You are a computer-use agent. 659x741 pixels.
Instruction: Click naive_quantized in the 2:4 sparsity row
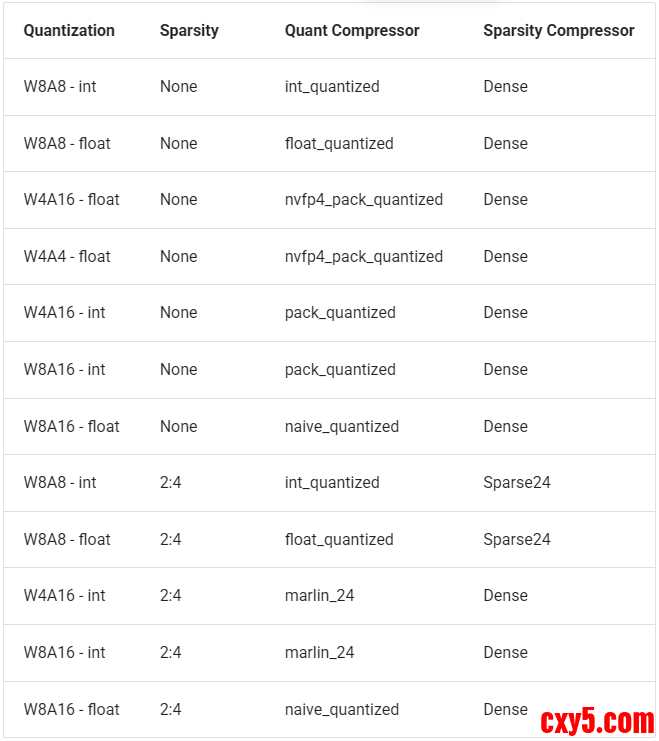click(341, 709)
